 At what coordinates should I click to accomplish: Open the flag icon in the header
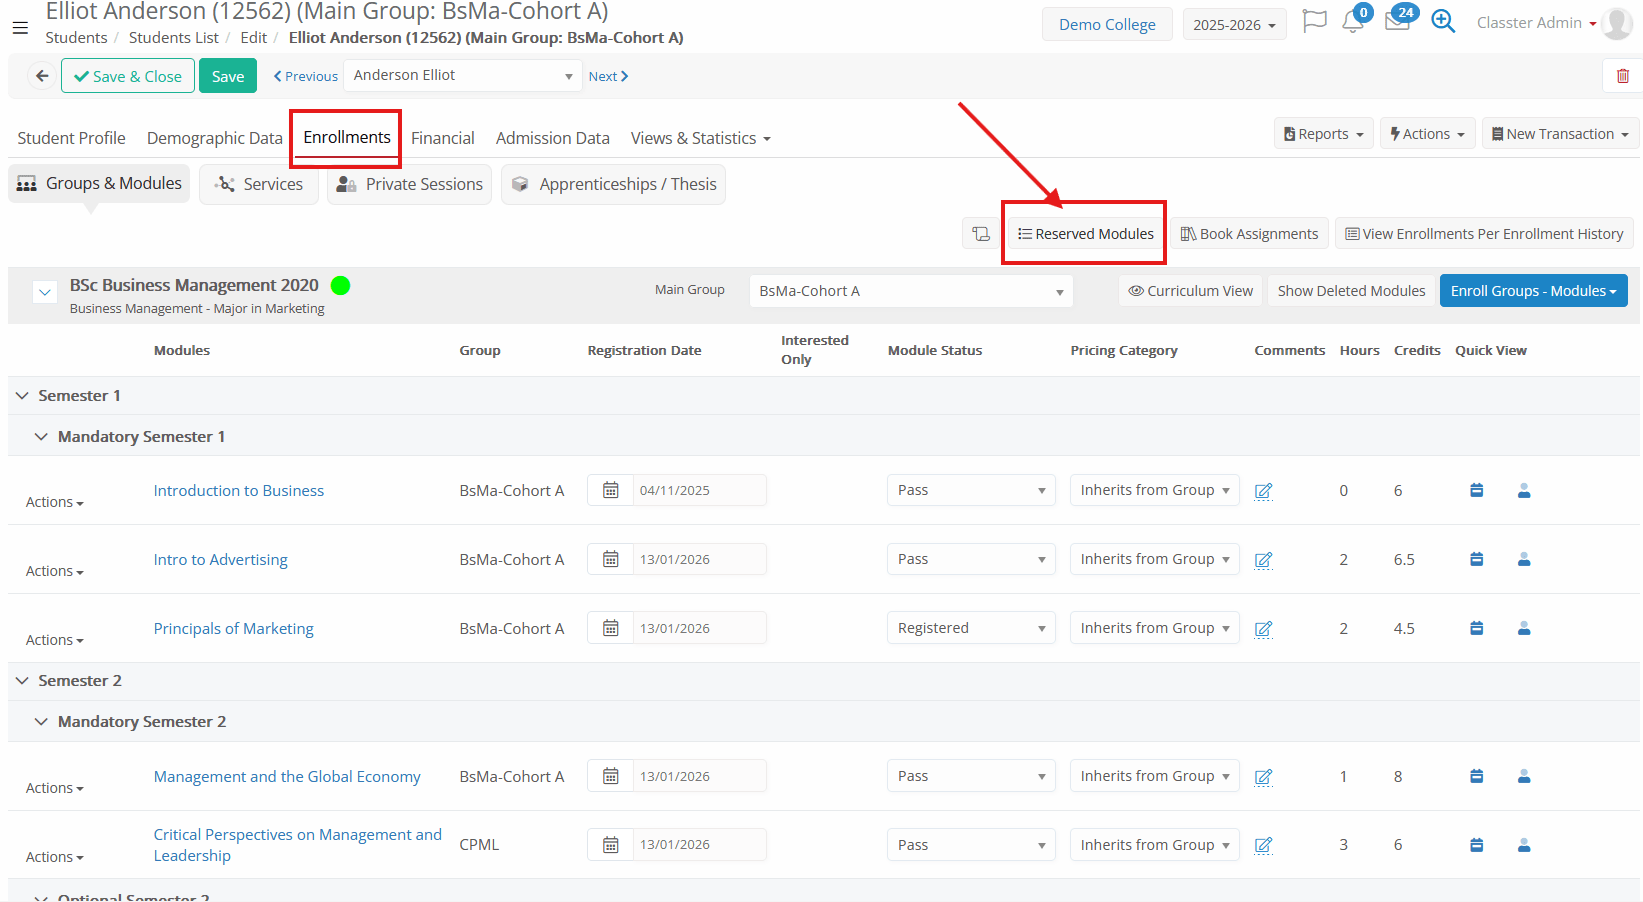click(1314, 22)
